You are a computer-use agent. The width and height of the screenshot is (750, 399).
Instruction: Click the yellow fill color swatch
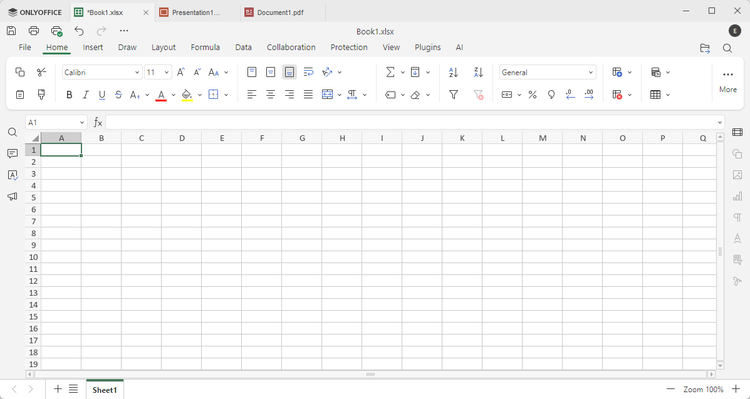(187, 101)
